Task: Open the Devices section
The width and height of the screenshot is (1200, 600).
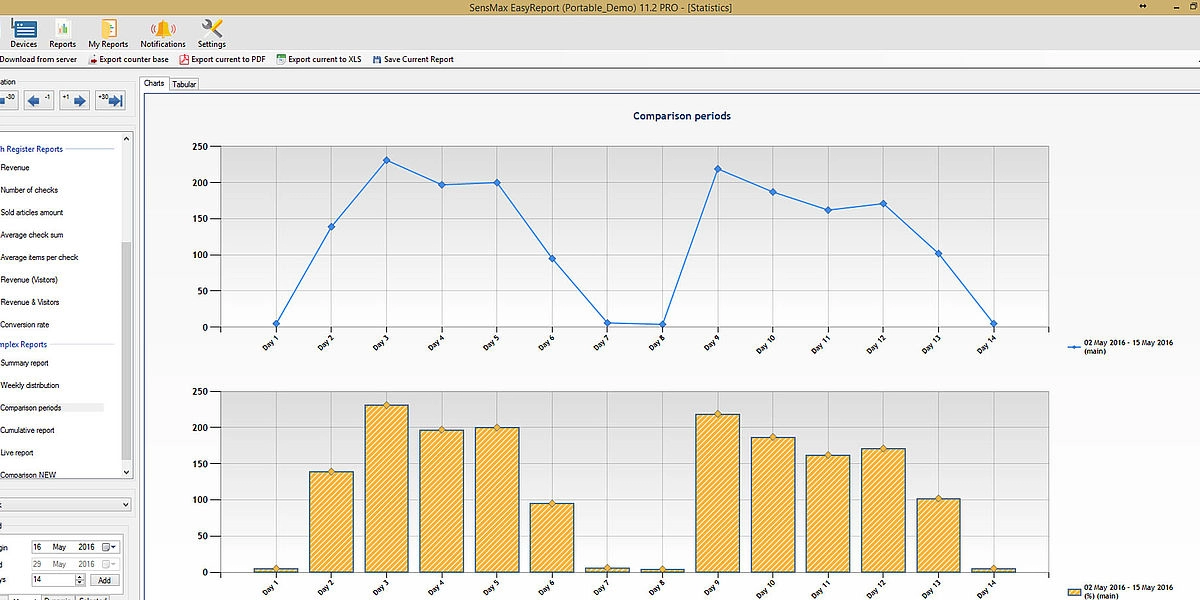Action: click(x=23, y=32)
